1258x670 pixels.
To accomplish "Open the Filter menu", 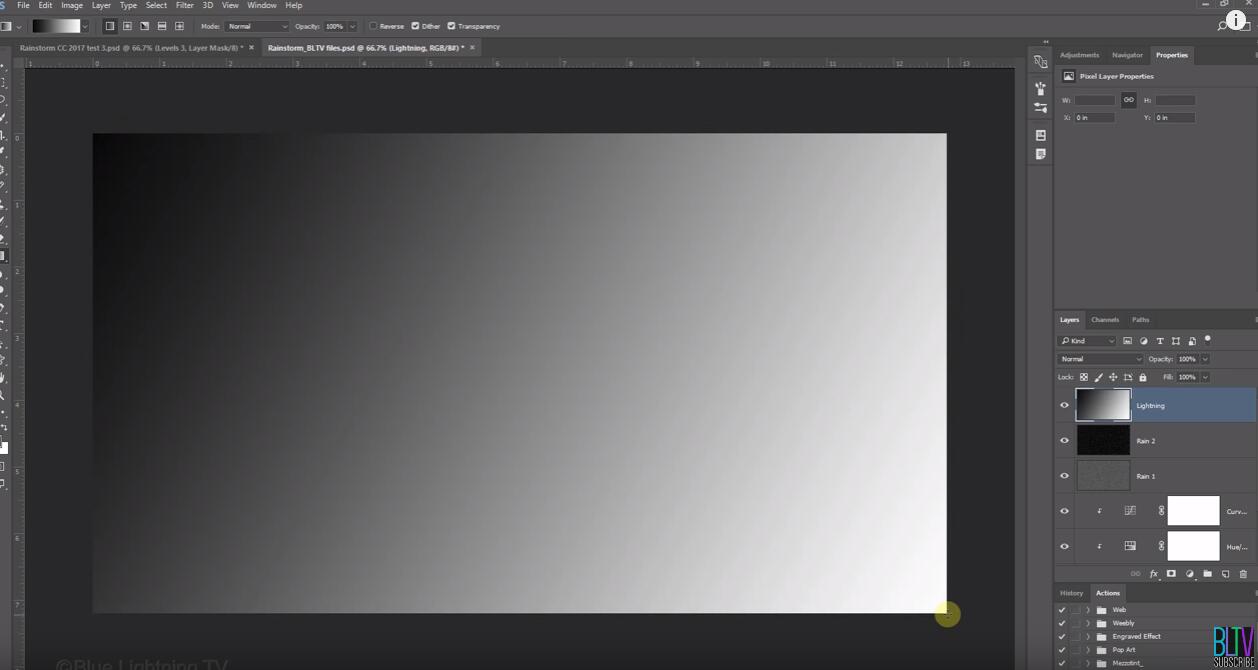I will coord(184,5).
